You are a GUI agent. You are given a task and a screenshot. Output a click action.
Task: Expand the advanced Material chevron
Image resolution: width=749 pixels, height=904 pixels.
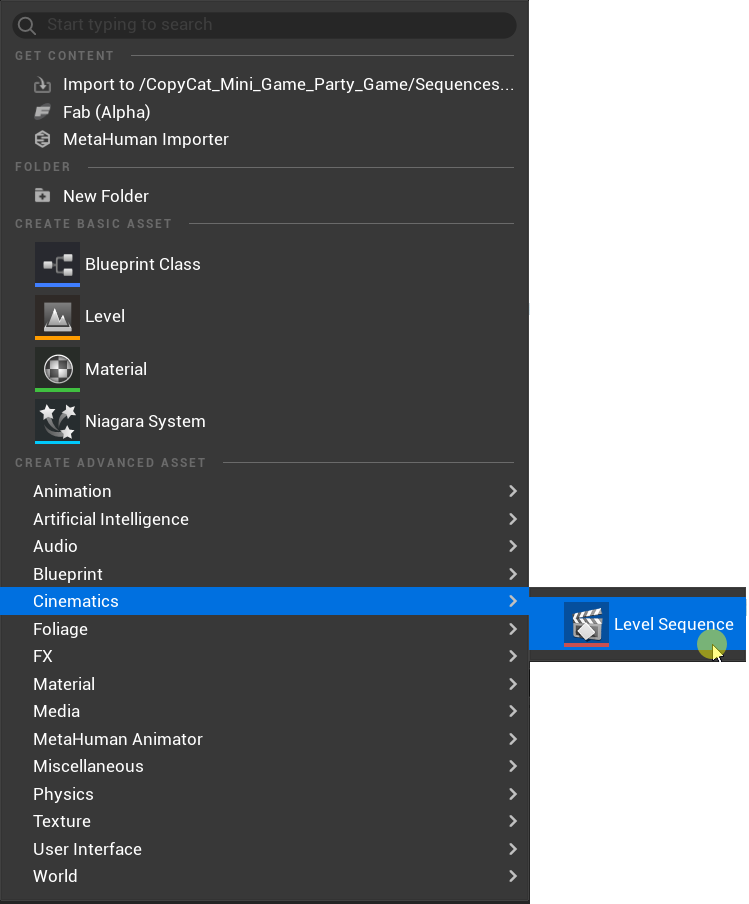click(x=513, y=684)
